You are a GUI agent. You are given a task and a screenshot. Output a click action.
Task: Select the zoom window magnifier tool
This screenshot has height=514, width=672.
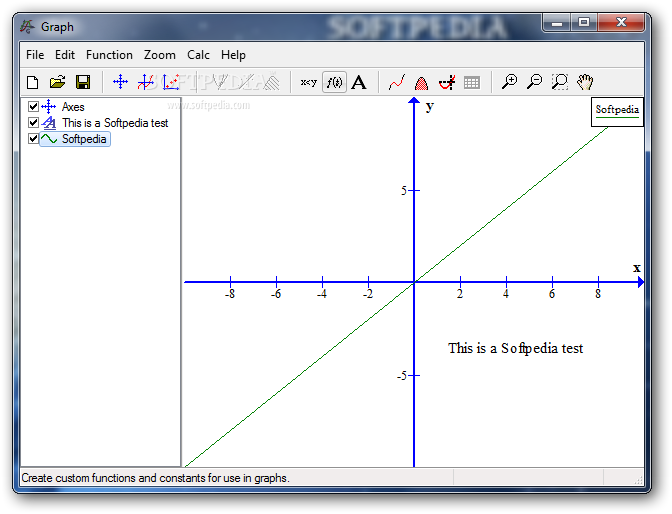coord(560,81)
